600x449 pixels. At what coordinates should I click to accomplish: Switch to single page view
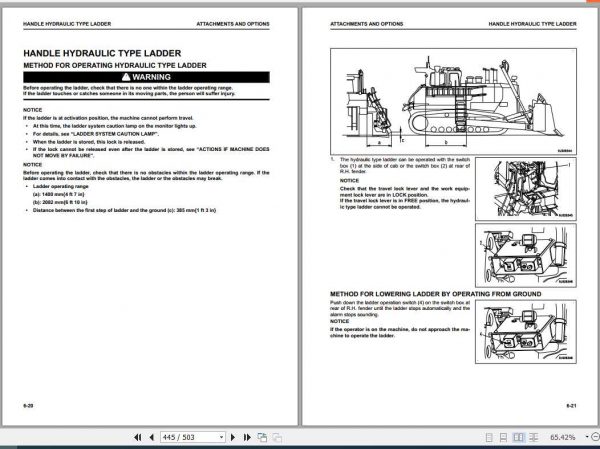point(489,437)
